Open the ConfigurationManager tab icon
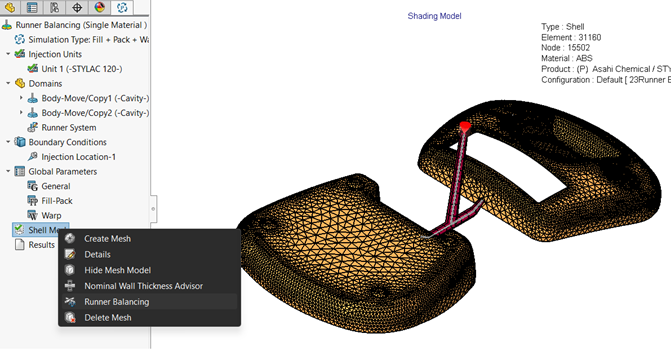The height and width of the screenshot is (360, 671). click(x=54, y=7)
